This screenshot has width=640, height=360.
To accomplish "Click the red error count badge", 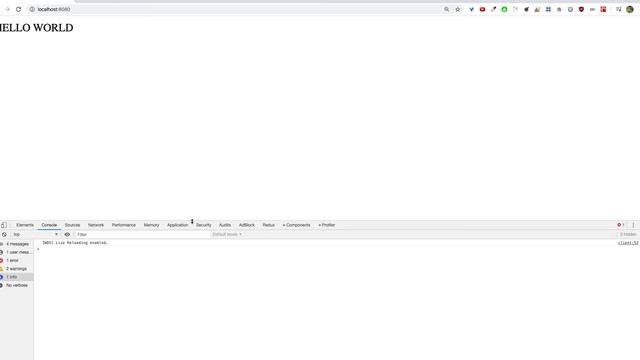I will pos(620,225).
